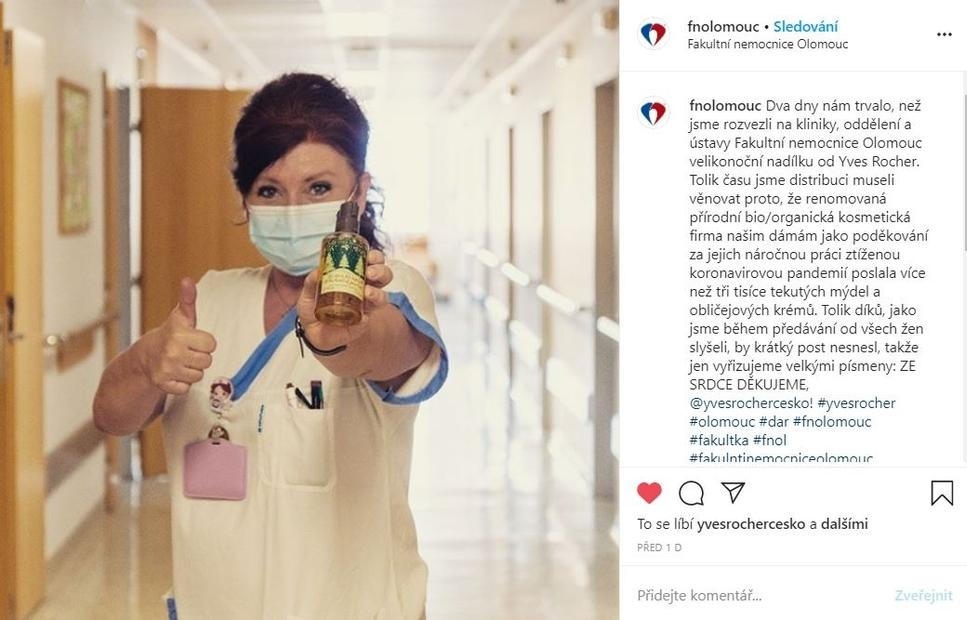Toggle the Sledování following status
The width and height of the screenshot is (967, 620).
(805, 27)
